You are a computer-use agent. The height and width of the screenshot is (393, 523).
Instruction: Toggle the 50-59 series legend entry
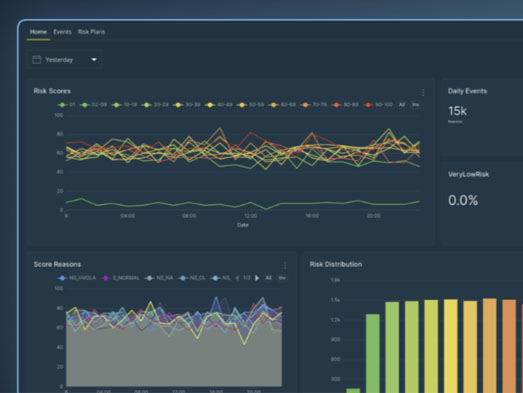(250, 105)
